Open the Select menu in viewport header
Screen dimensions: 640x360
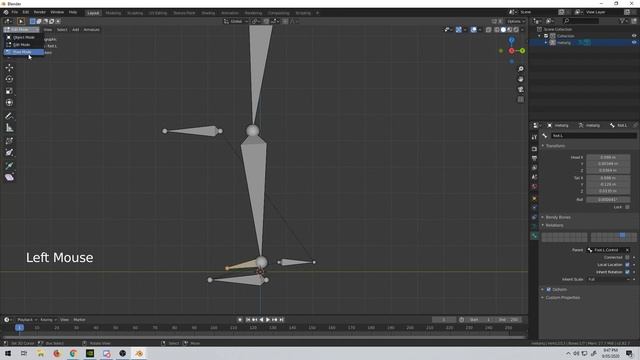coord(62,29)
